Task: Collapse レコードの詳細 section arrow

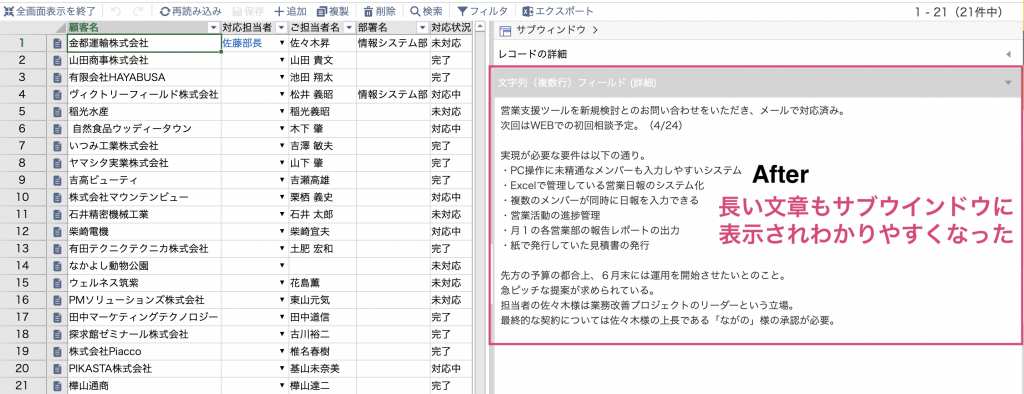Action: [x=1009, y=54]
